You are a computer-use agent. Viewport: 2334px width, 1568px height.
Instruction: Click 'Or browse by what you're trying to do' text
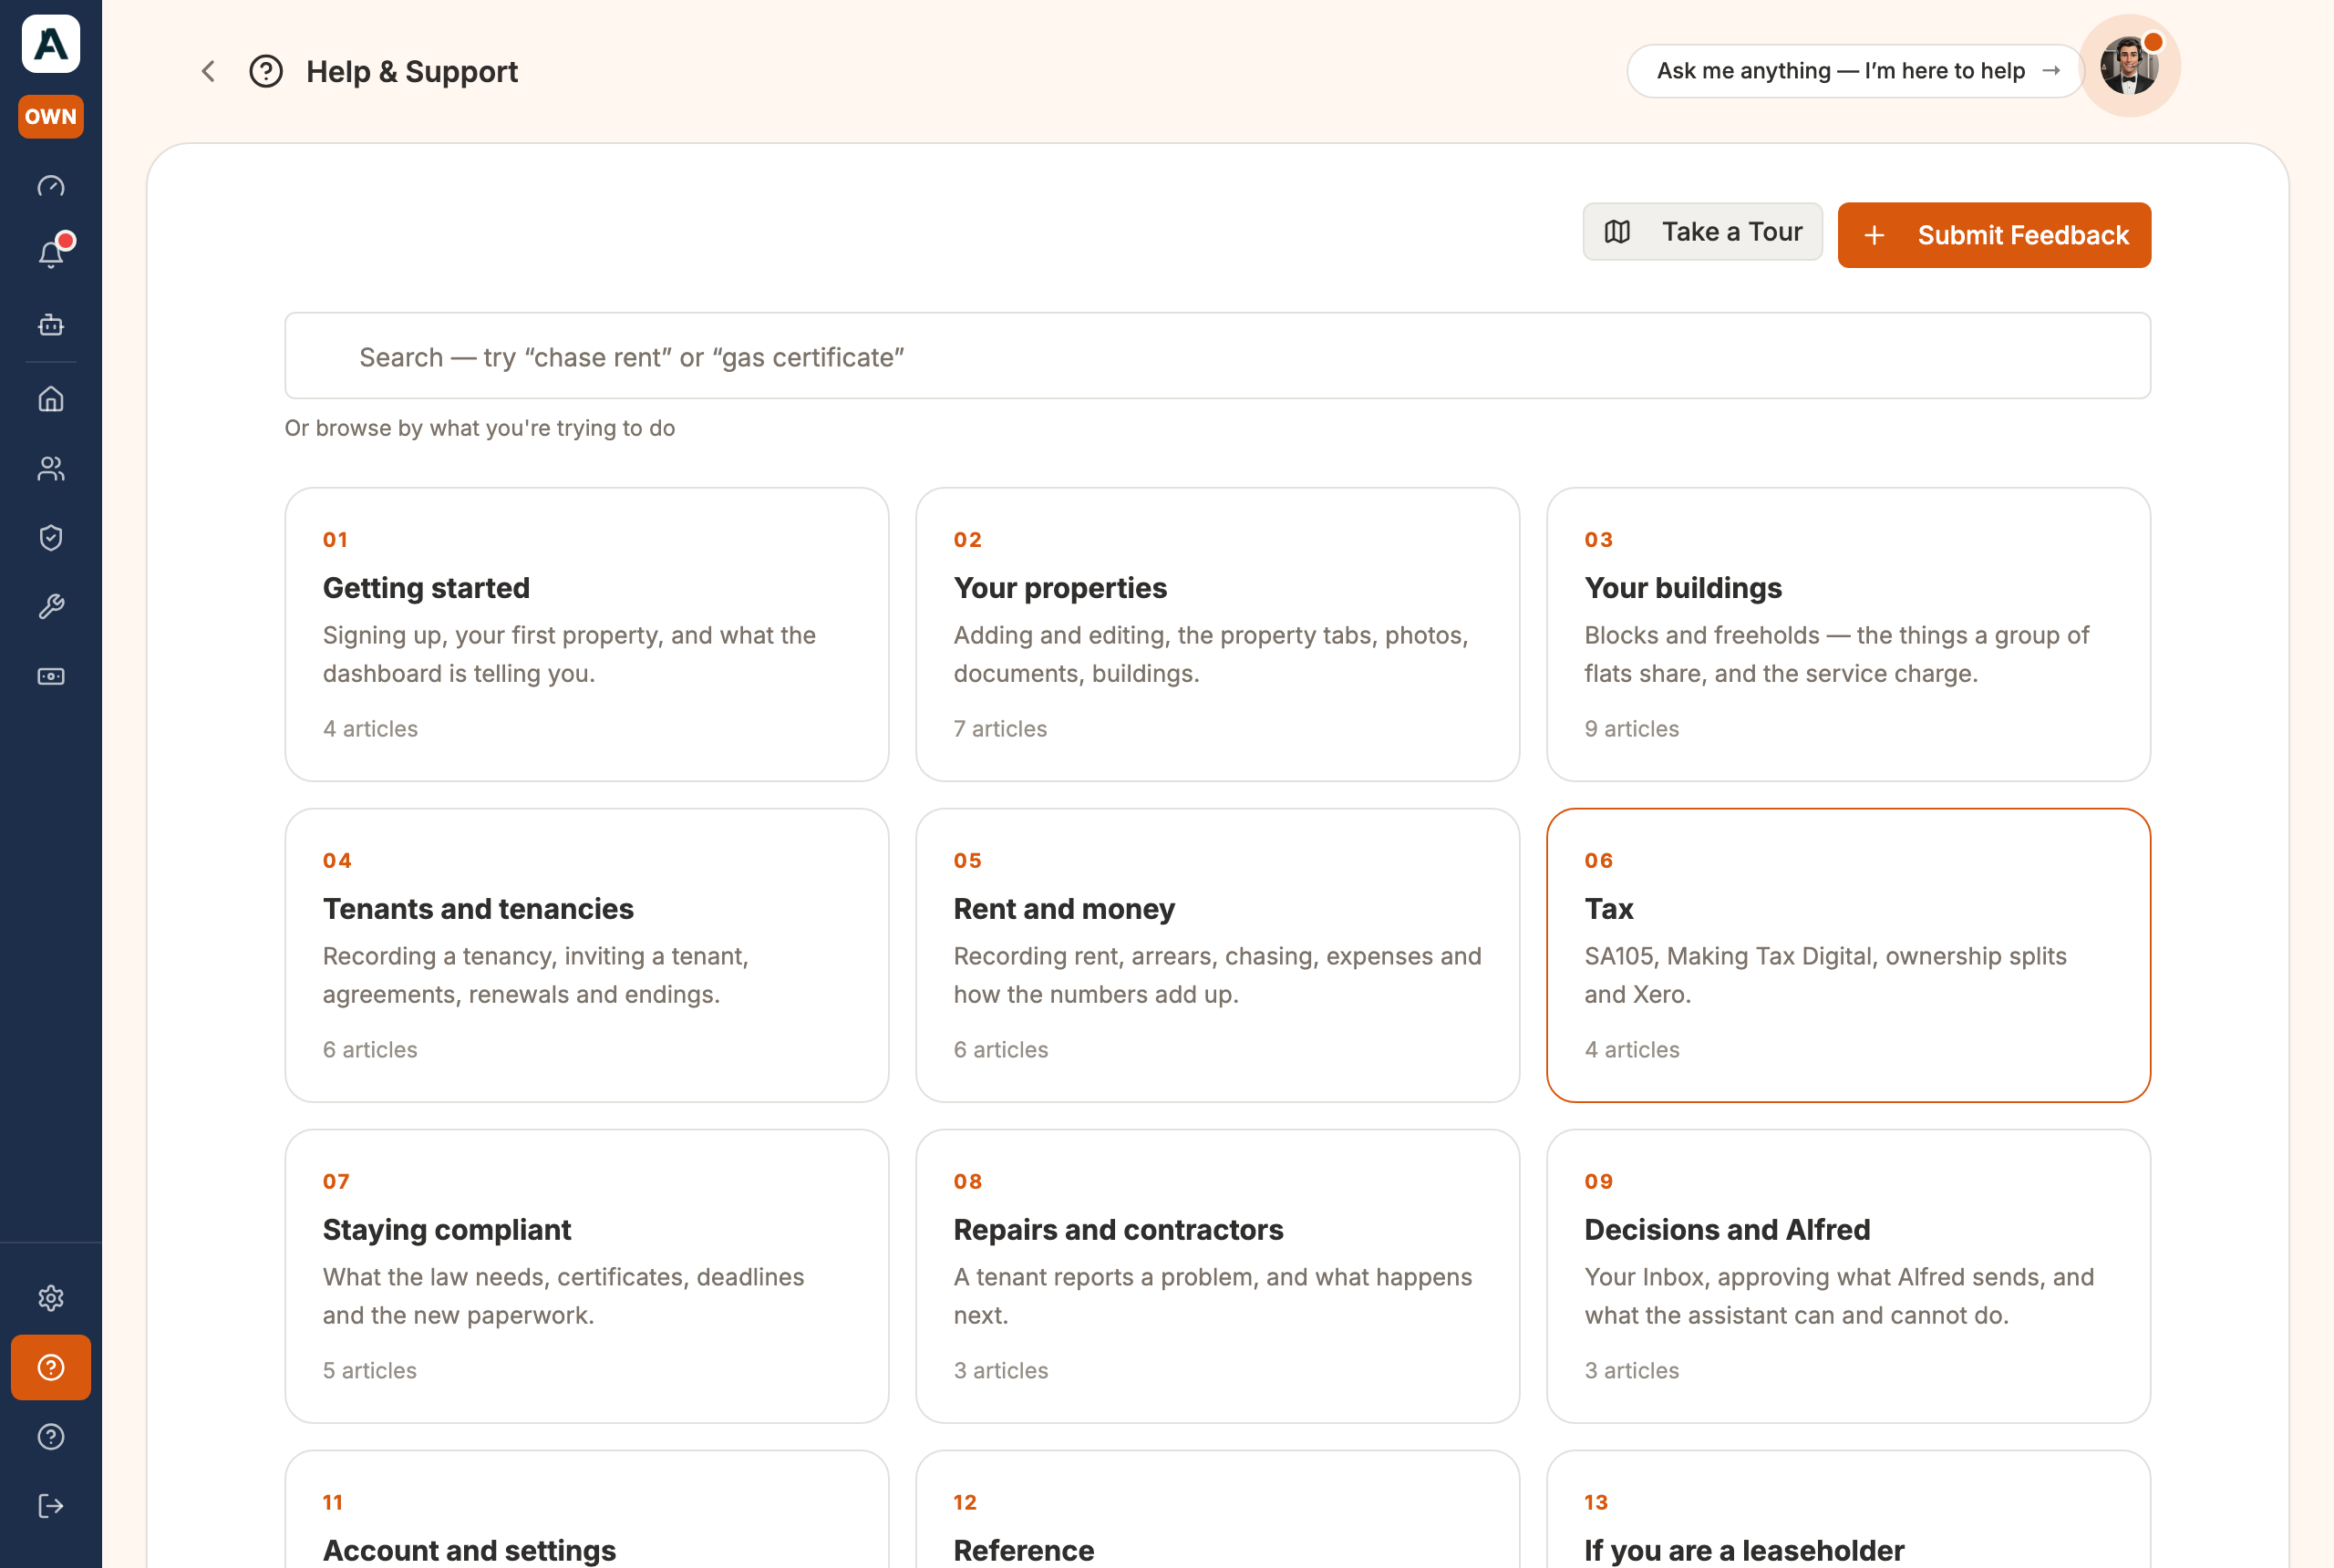480,428
